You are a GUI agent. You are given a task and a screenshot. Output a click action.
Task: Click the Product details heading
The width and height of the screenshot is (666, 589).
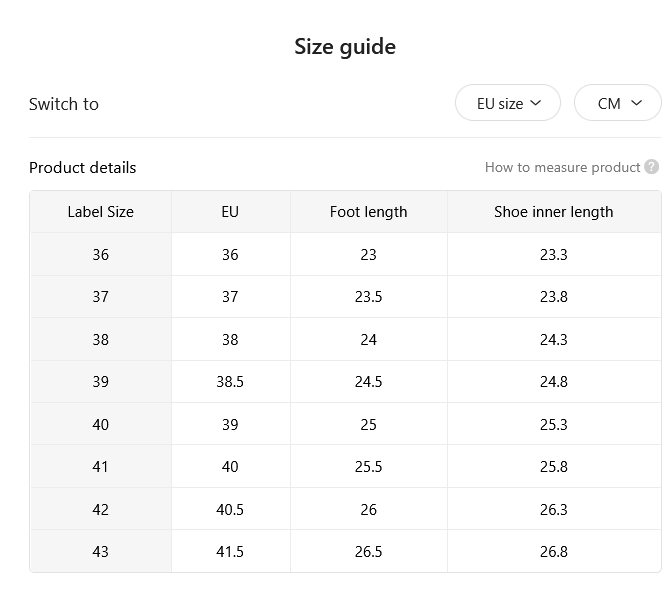(x=82, y=167)
